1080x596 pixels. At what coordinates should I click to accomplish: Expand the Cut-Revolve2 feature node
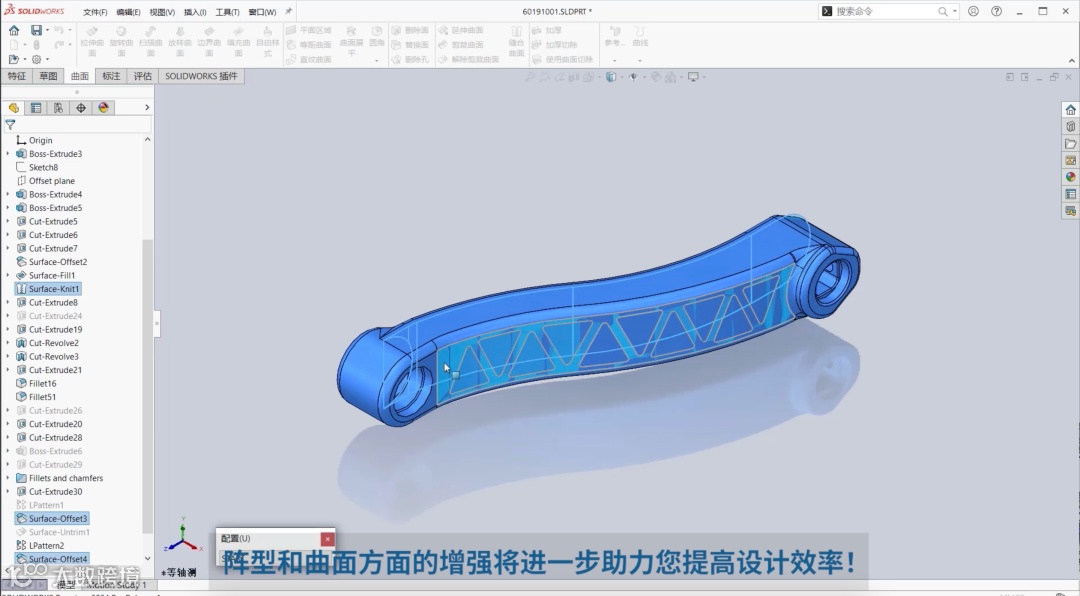pos(8,342)
